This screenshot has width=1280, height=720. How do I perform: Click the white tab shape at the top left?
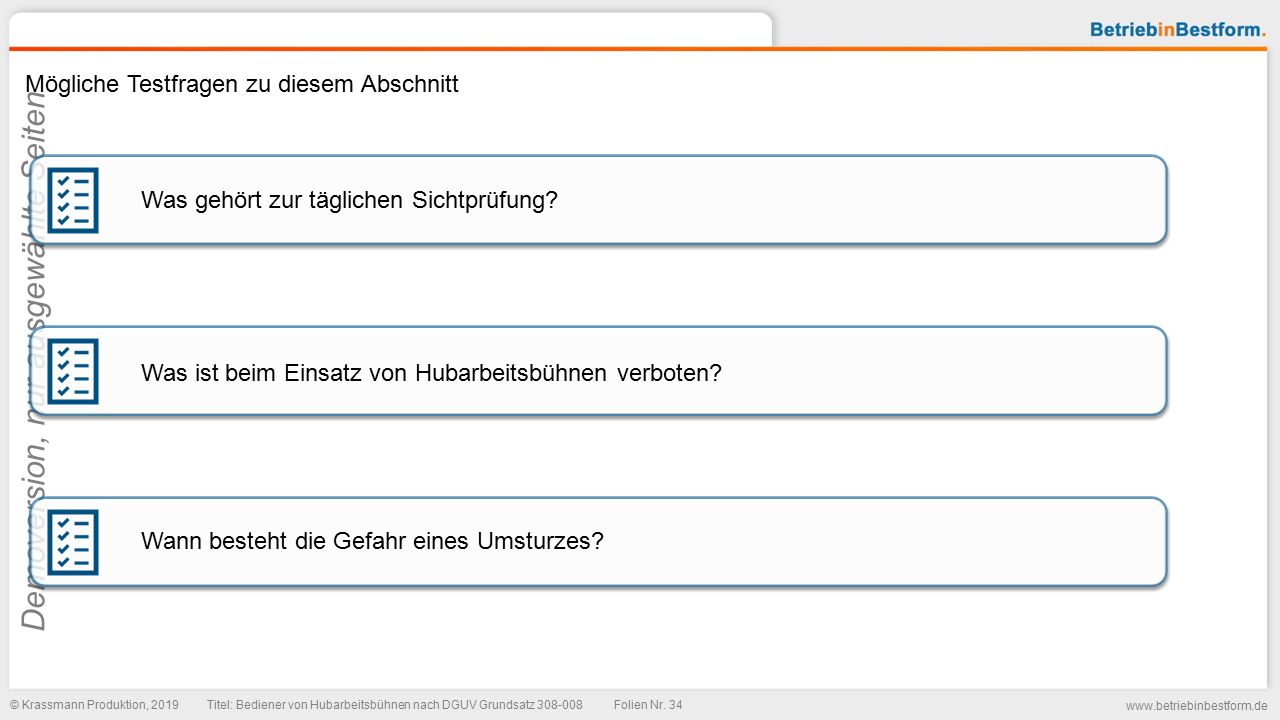coord(390,28)
